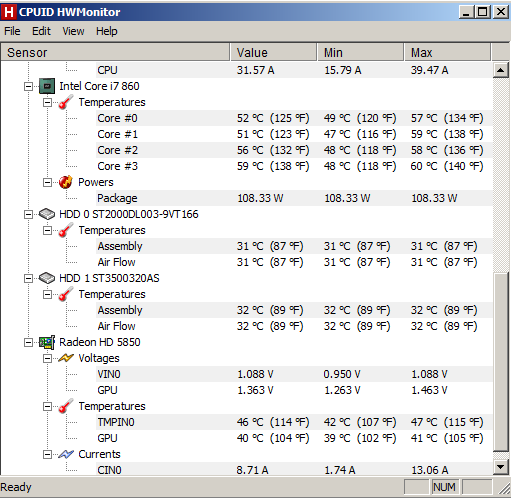Open the Help menu
511x498 pixels.
pos(107,31)
